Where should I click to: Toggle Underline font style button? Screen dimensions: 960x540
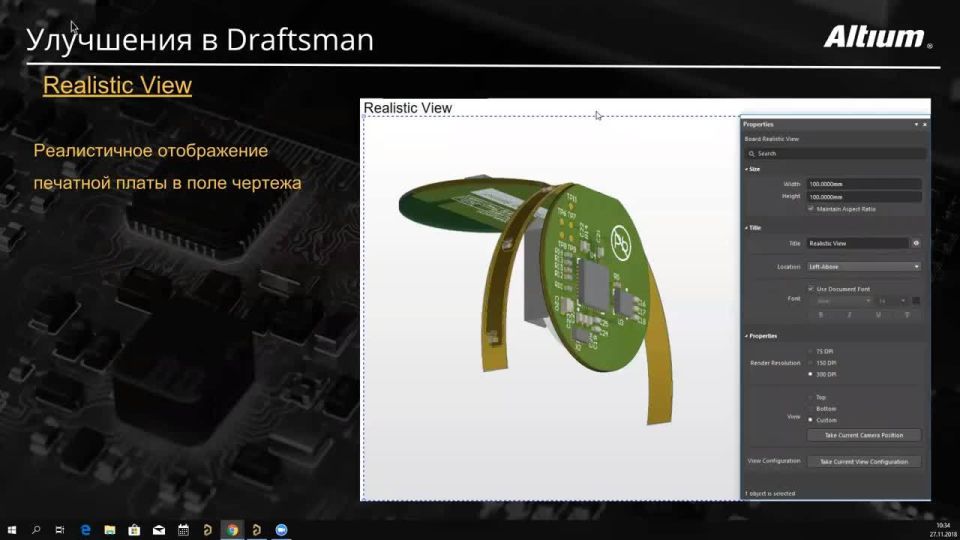tap(878, 315)
